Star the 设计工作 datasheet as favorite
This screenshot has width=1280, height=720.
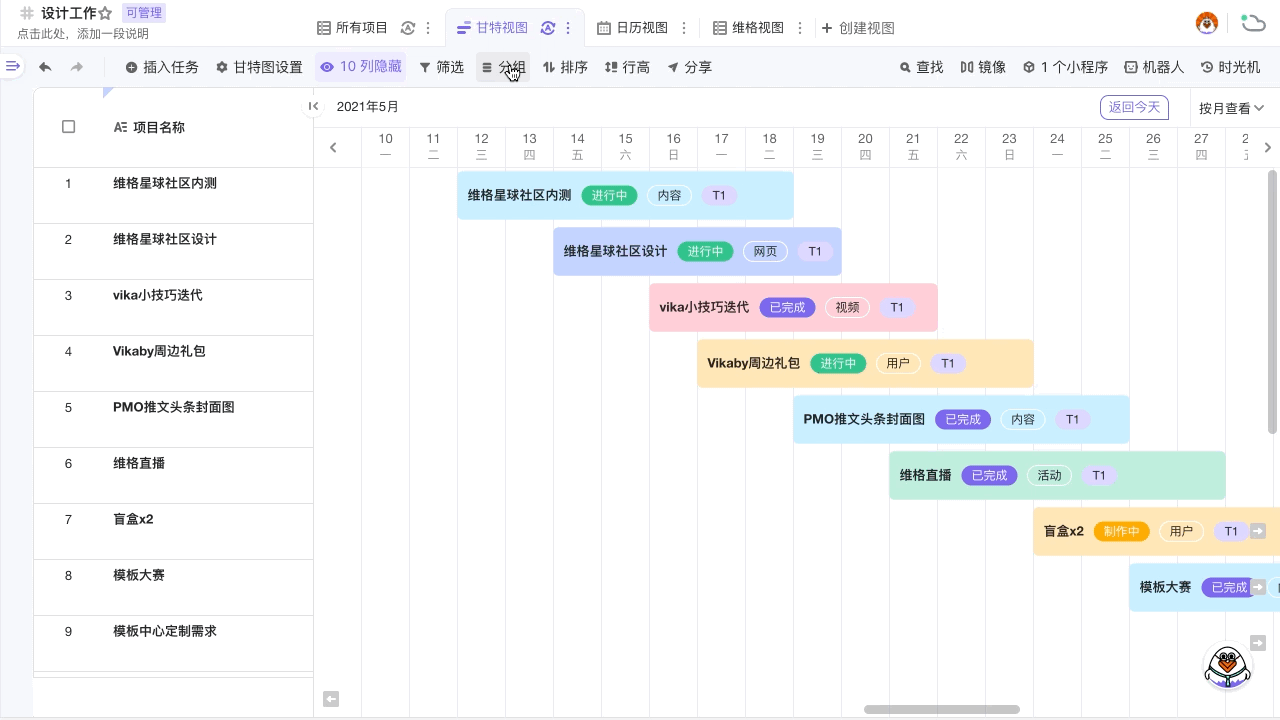(105, 14)
